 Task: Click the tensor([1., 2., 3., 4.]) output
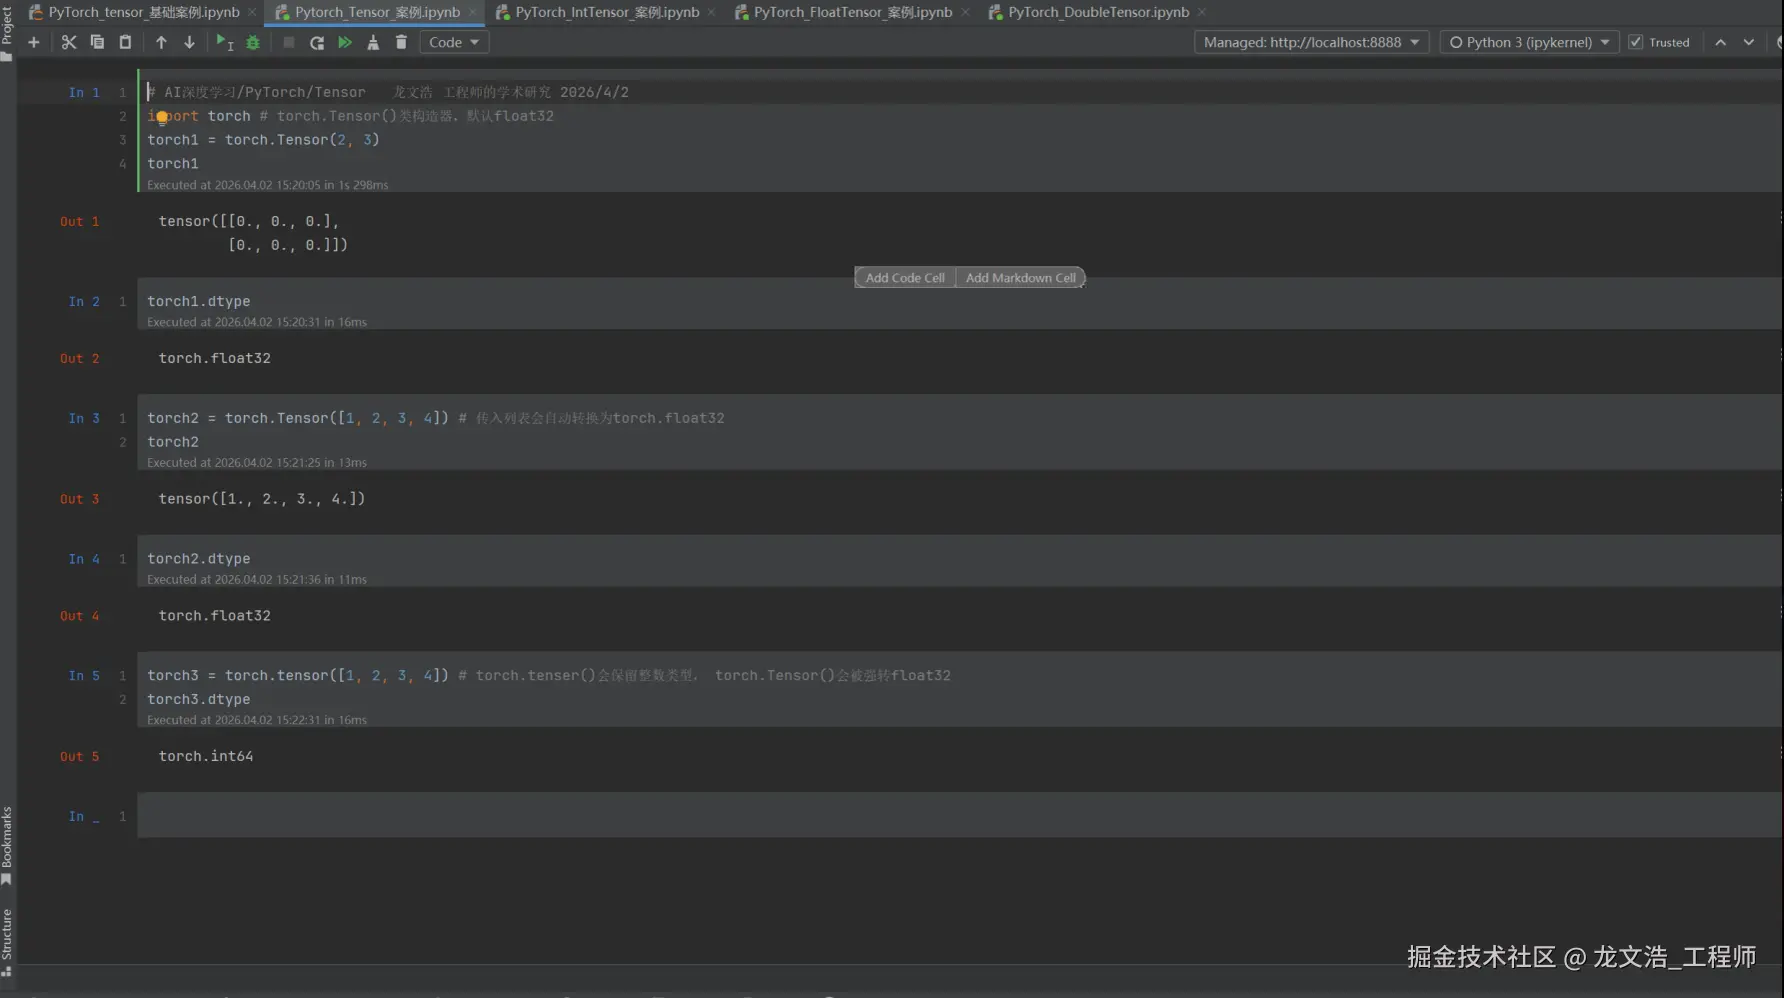click(262, 499)
